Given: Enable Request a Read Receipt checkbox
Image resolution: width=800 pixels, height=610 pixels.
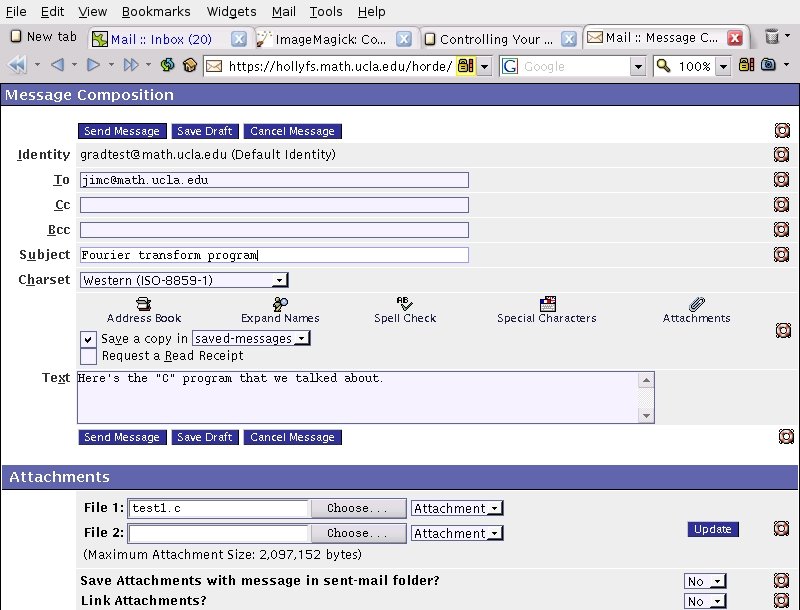Looking at the screenshot, I should pos(88,355).
